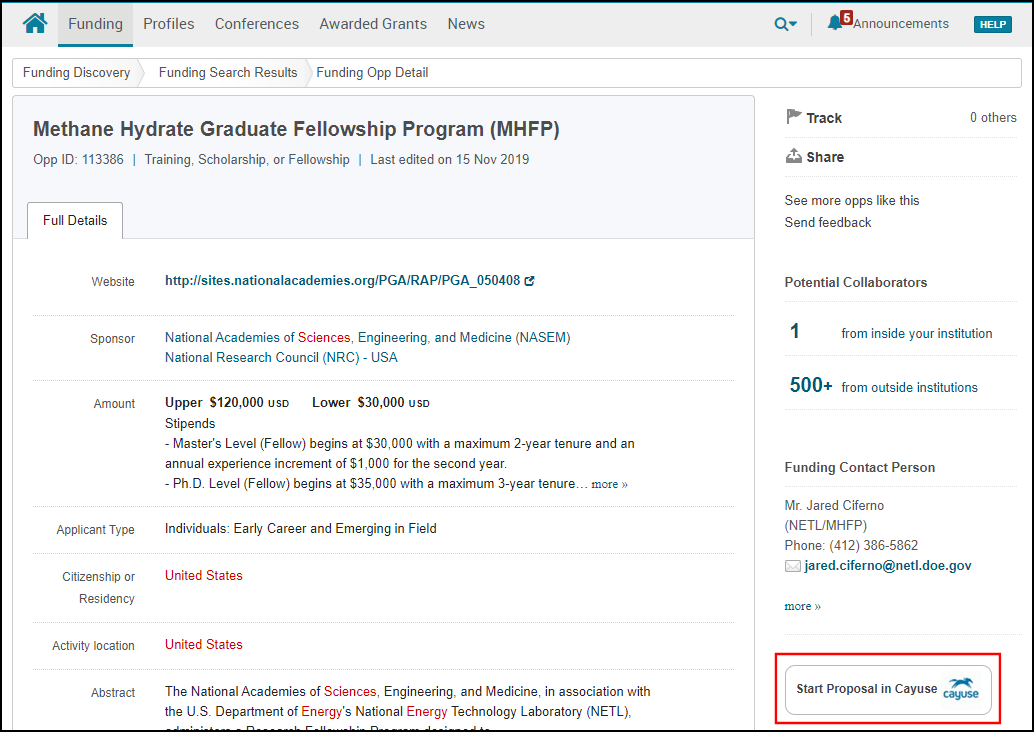Click Share this opportunity
The width and height of the screenshot is (1034, 732).
[x=825, y=157]
